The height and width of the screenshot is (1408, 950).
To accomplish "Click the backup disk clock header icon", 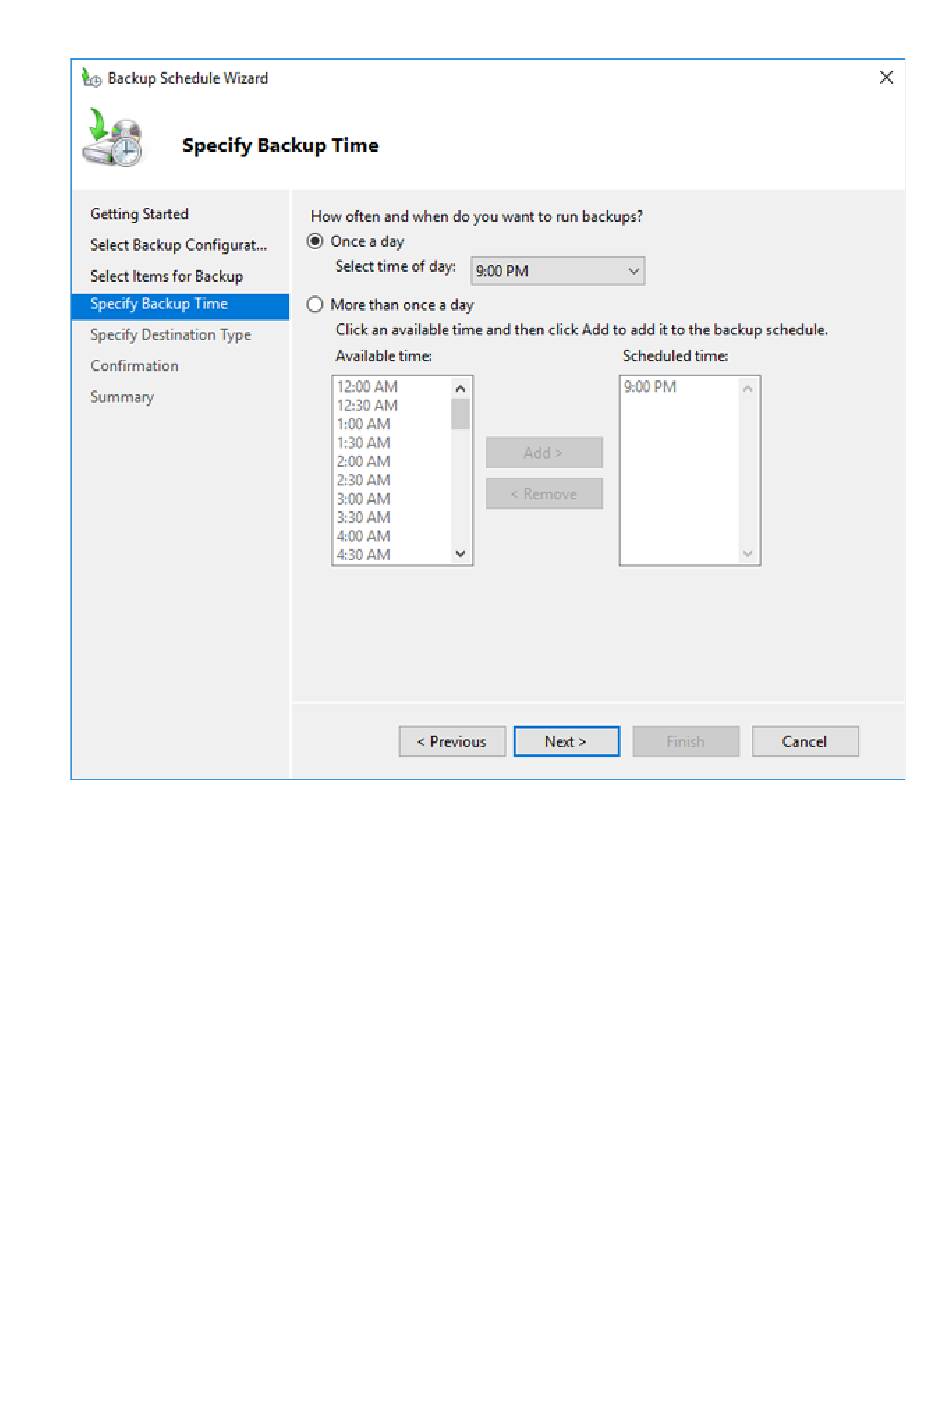I will coord(113,138).
